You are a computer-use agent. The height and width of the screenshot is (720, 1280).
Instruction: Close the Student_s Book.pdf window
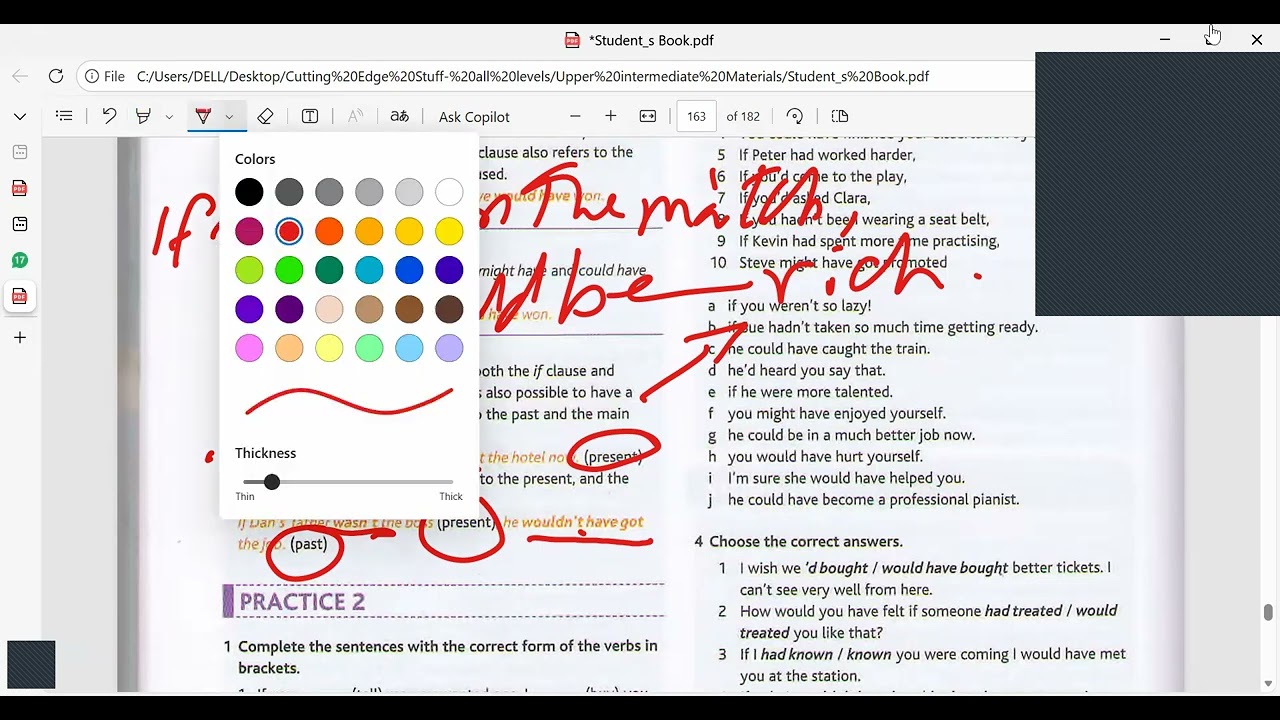click(1257, 40)
